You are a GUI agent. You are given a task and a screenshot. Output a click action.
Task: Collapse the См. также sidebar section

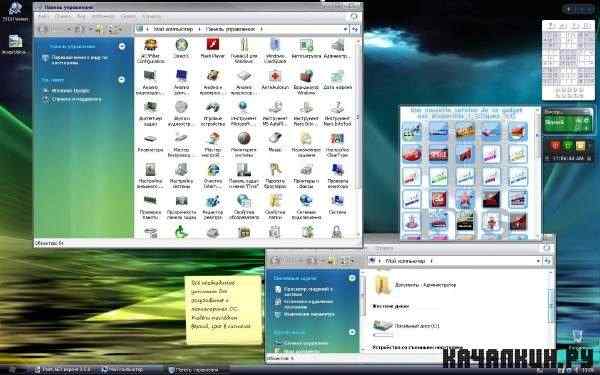coord(122,80)
